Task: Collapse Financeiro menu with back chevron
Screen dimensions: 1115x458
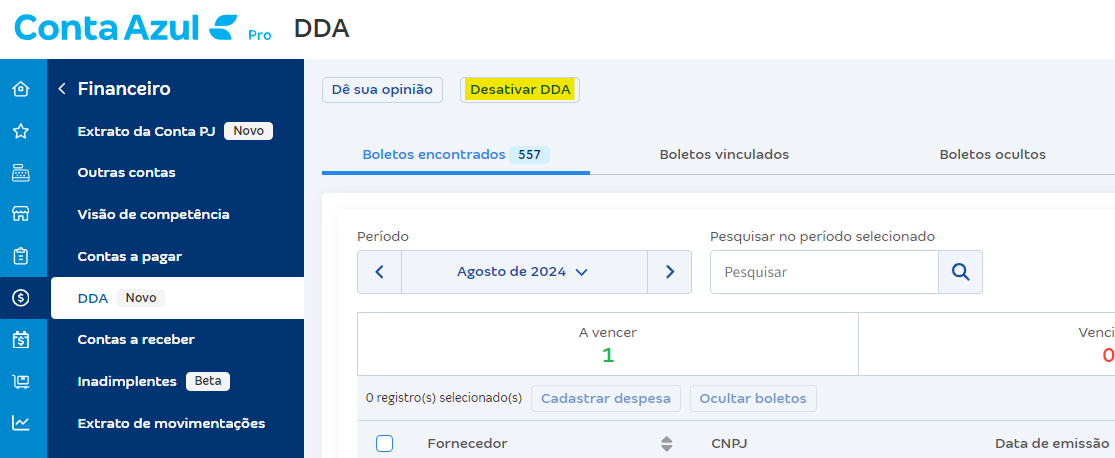Action: coord(62,89)
